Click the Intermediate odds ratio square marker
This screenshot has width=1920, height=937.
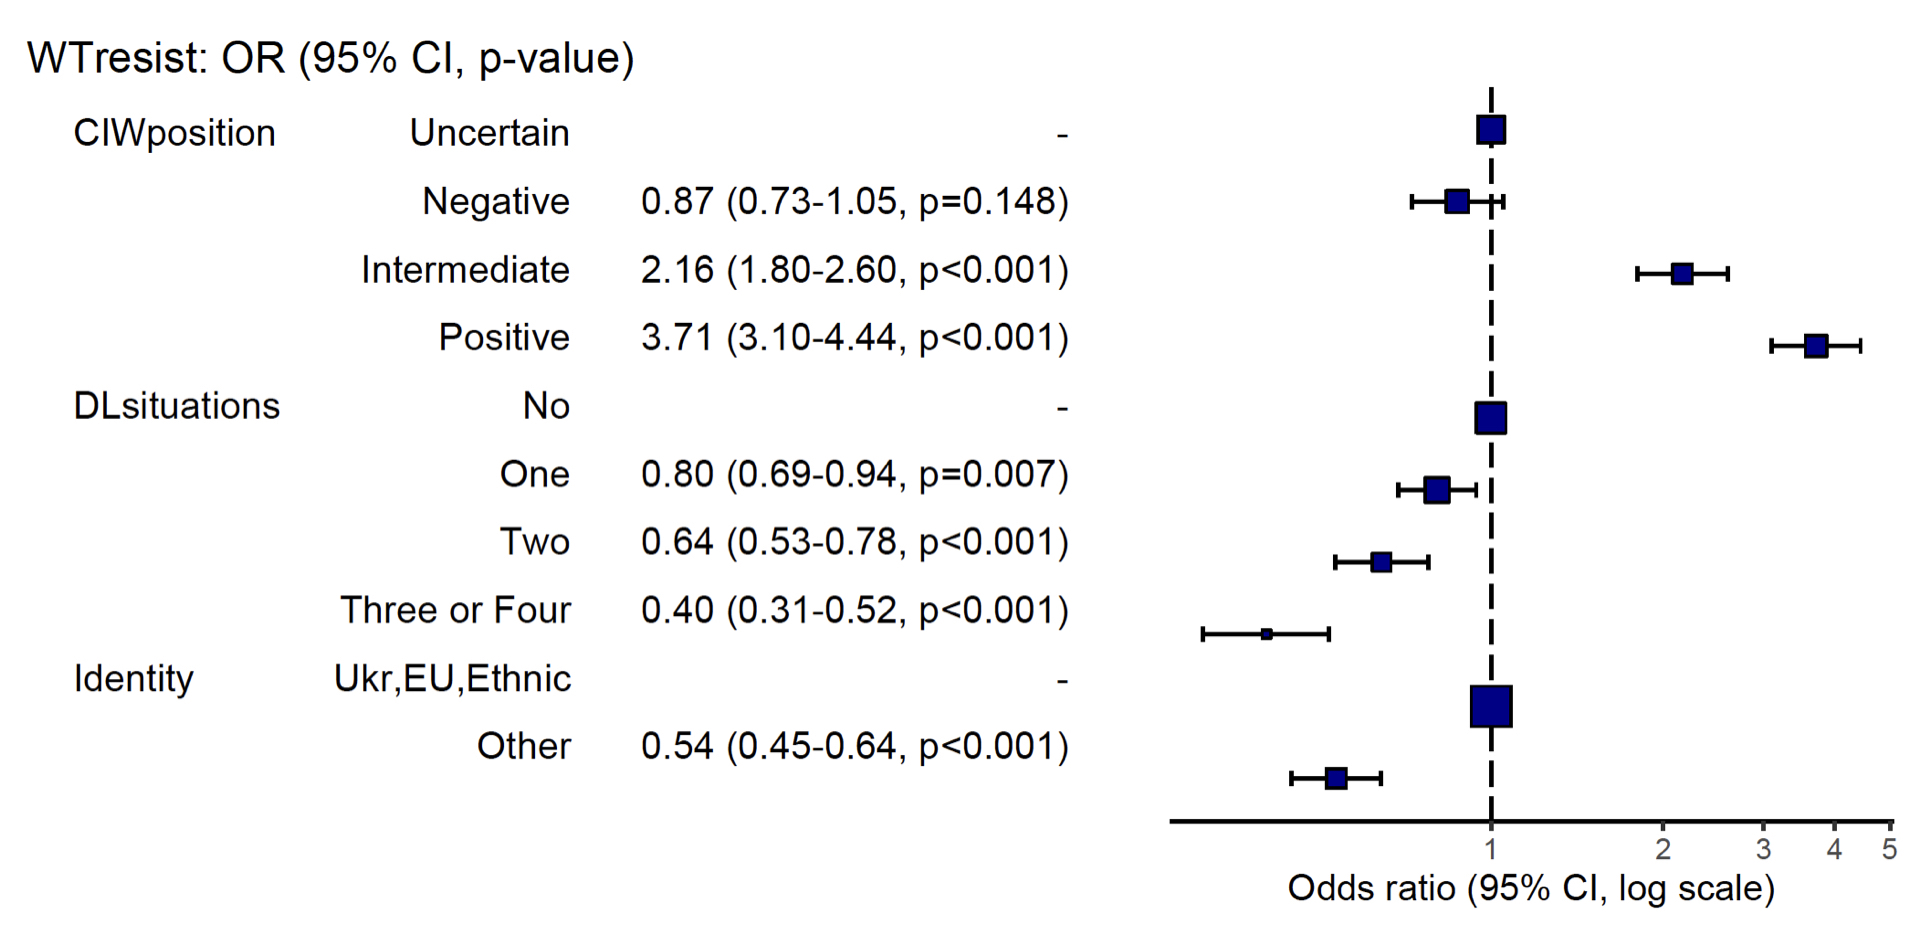(x=1682, y=274)
